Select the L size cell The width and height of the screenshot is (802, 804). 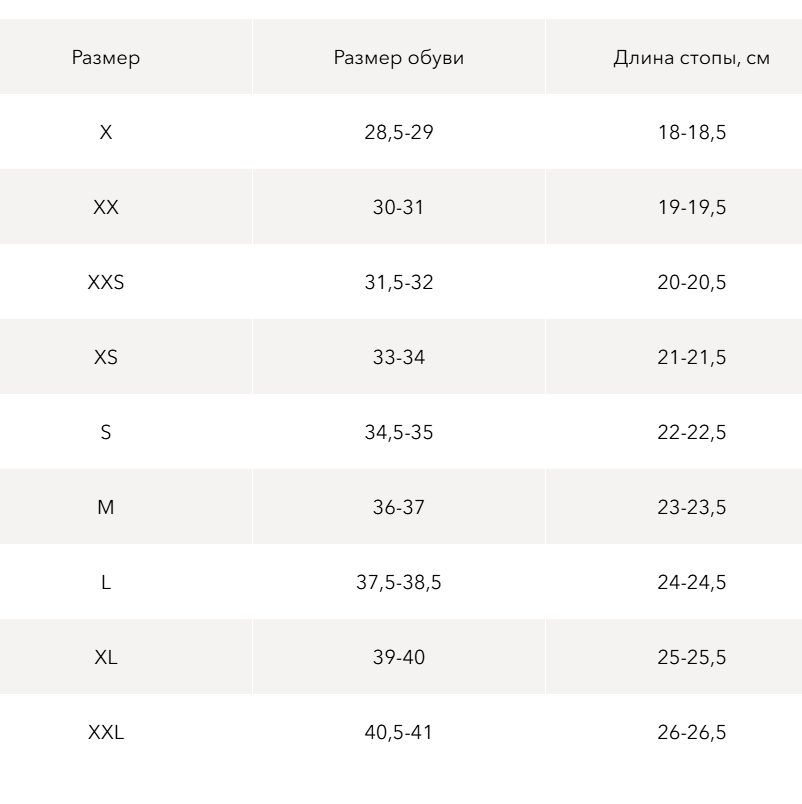pyautogui.click(x=106, y=583)
